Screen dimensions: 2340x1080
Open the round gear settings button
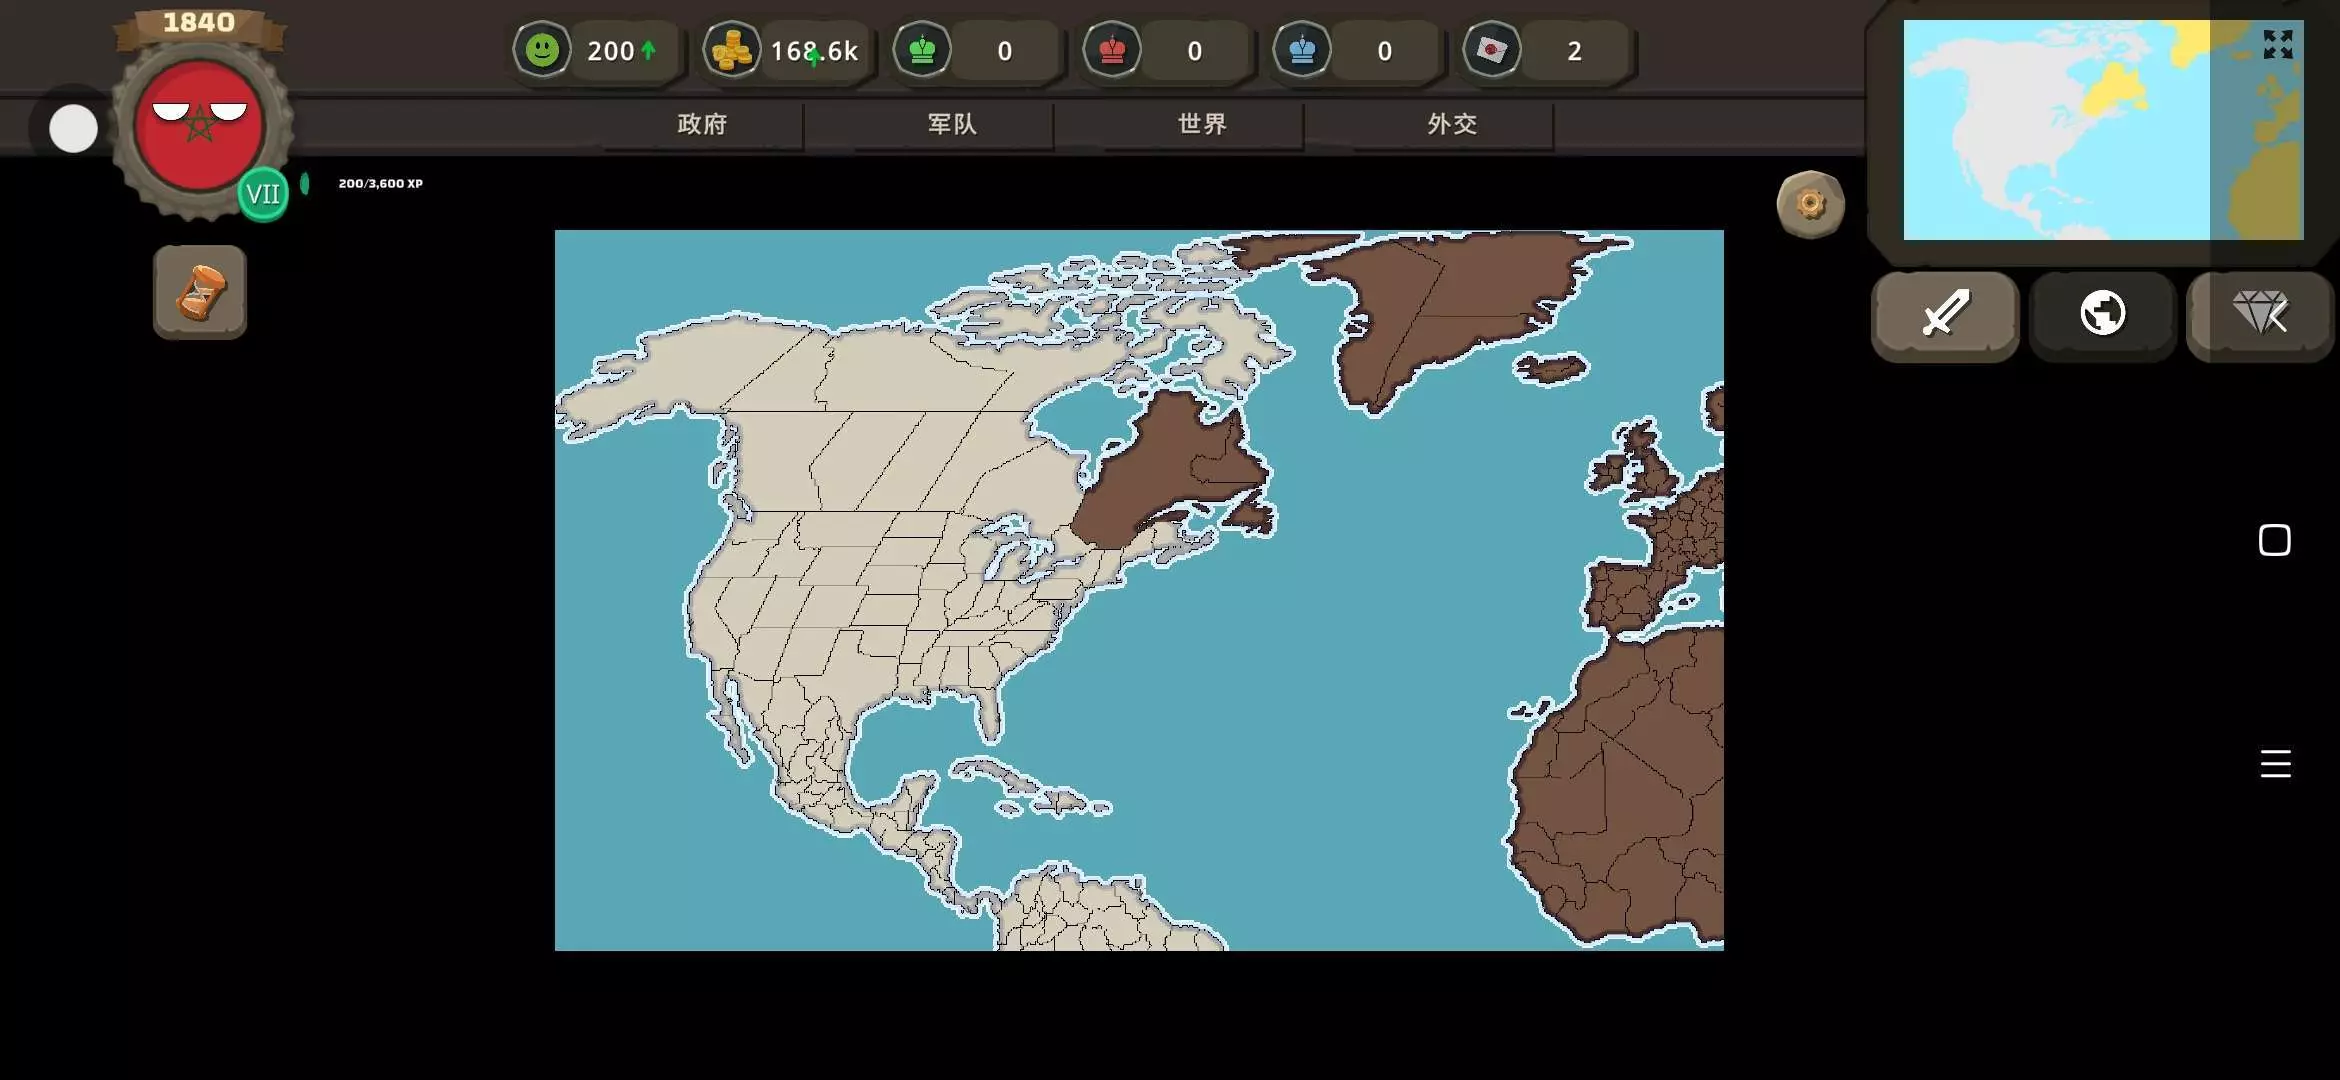pos(1810,205)
